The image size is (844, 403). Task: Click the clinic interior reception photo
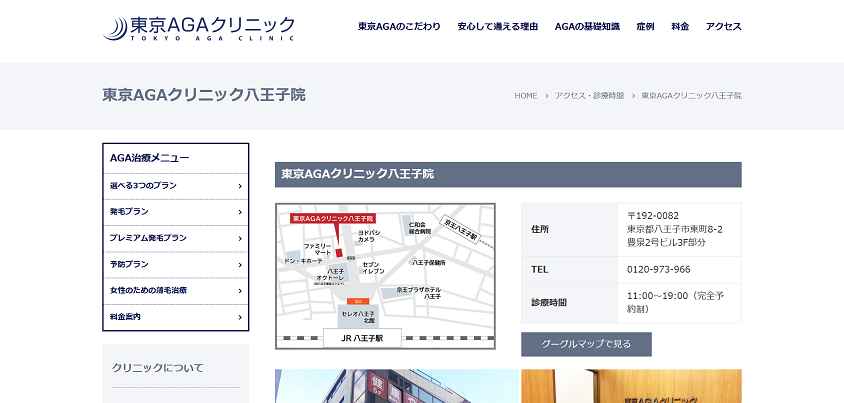pos(631,387)
